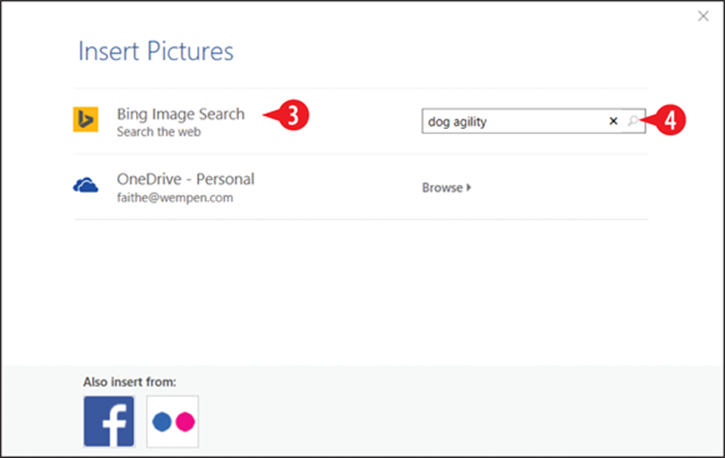Browse OneDrive - Personal files
The image size is (725, 458).
(x=447, y=188)
